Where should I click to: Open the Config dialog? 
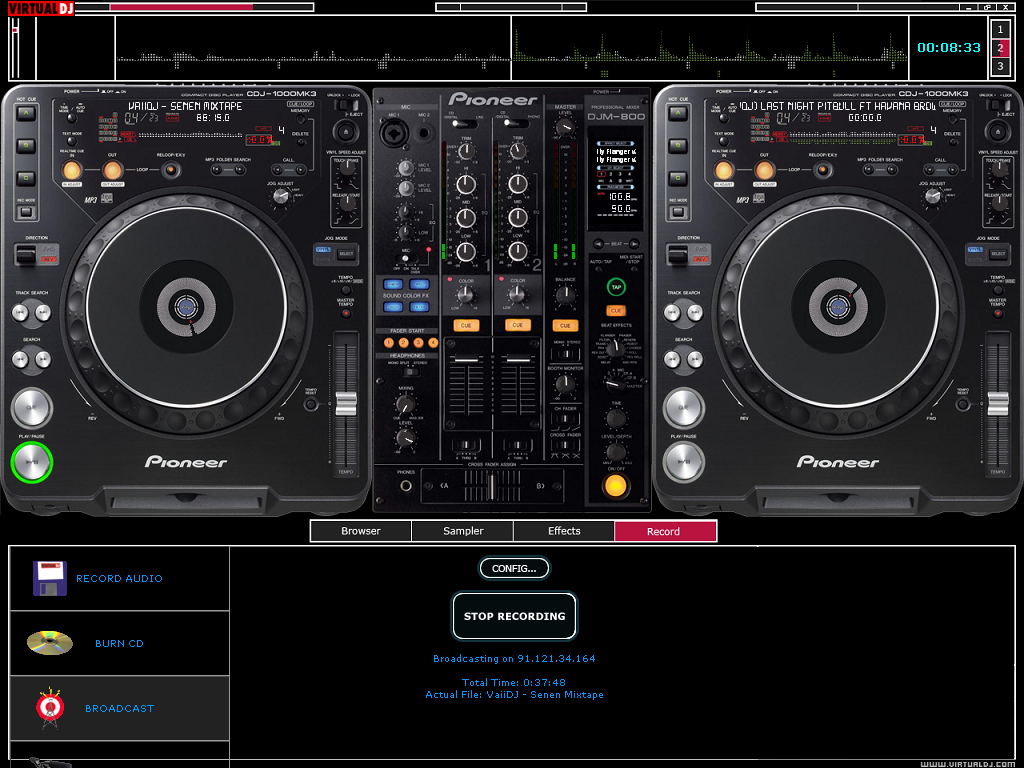[x=514, y=568]
